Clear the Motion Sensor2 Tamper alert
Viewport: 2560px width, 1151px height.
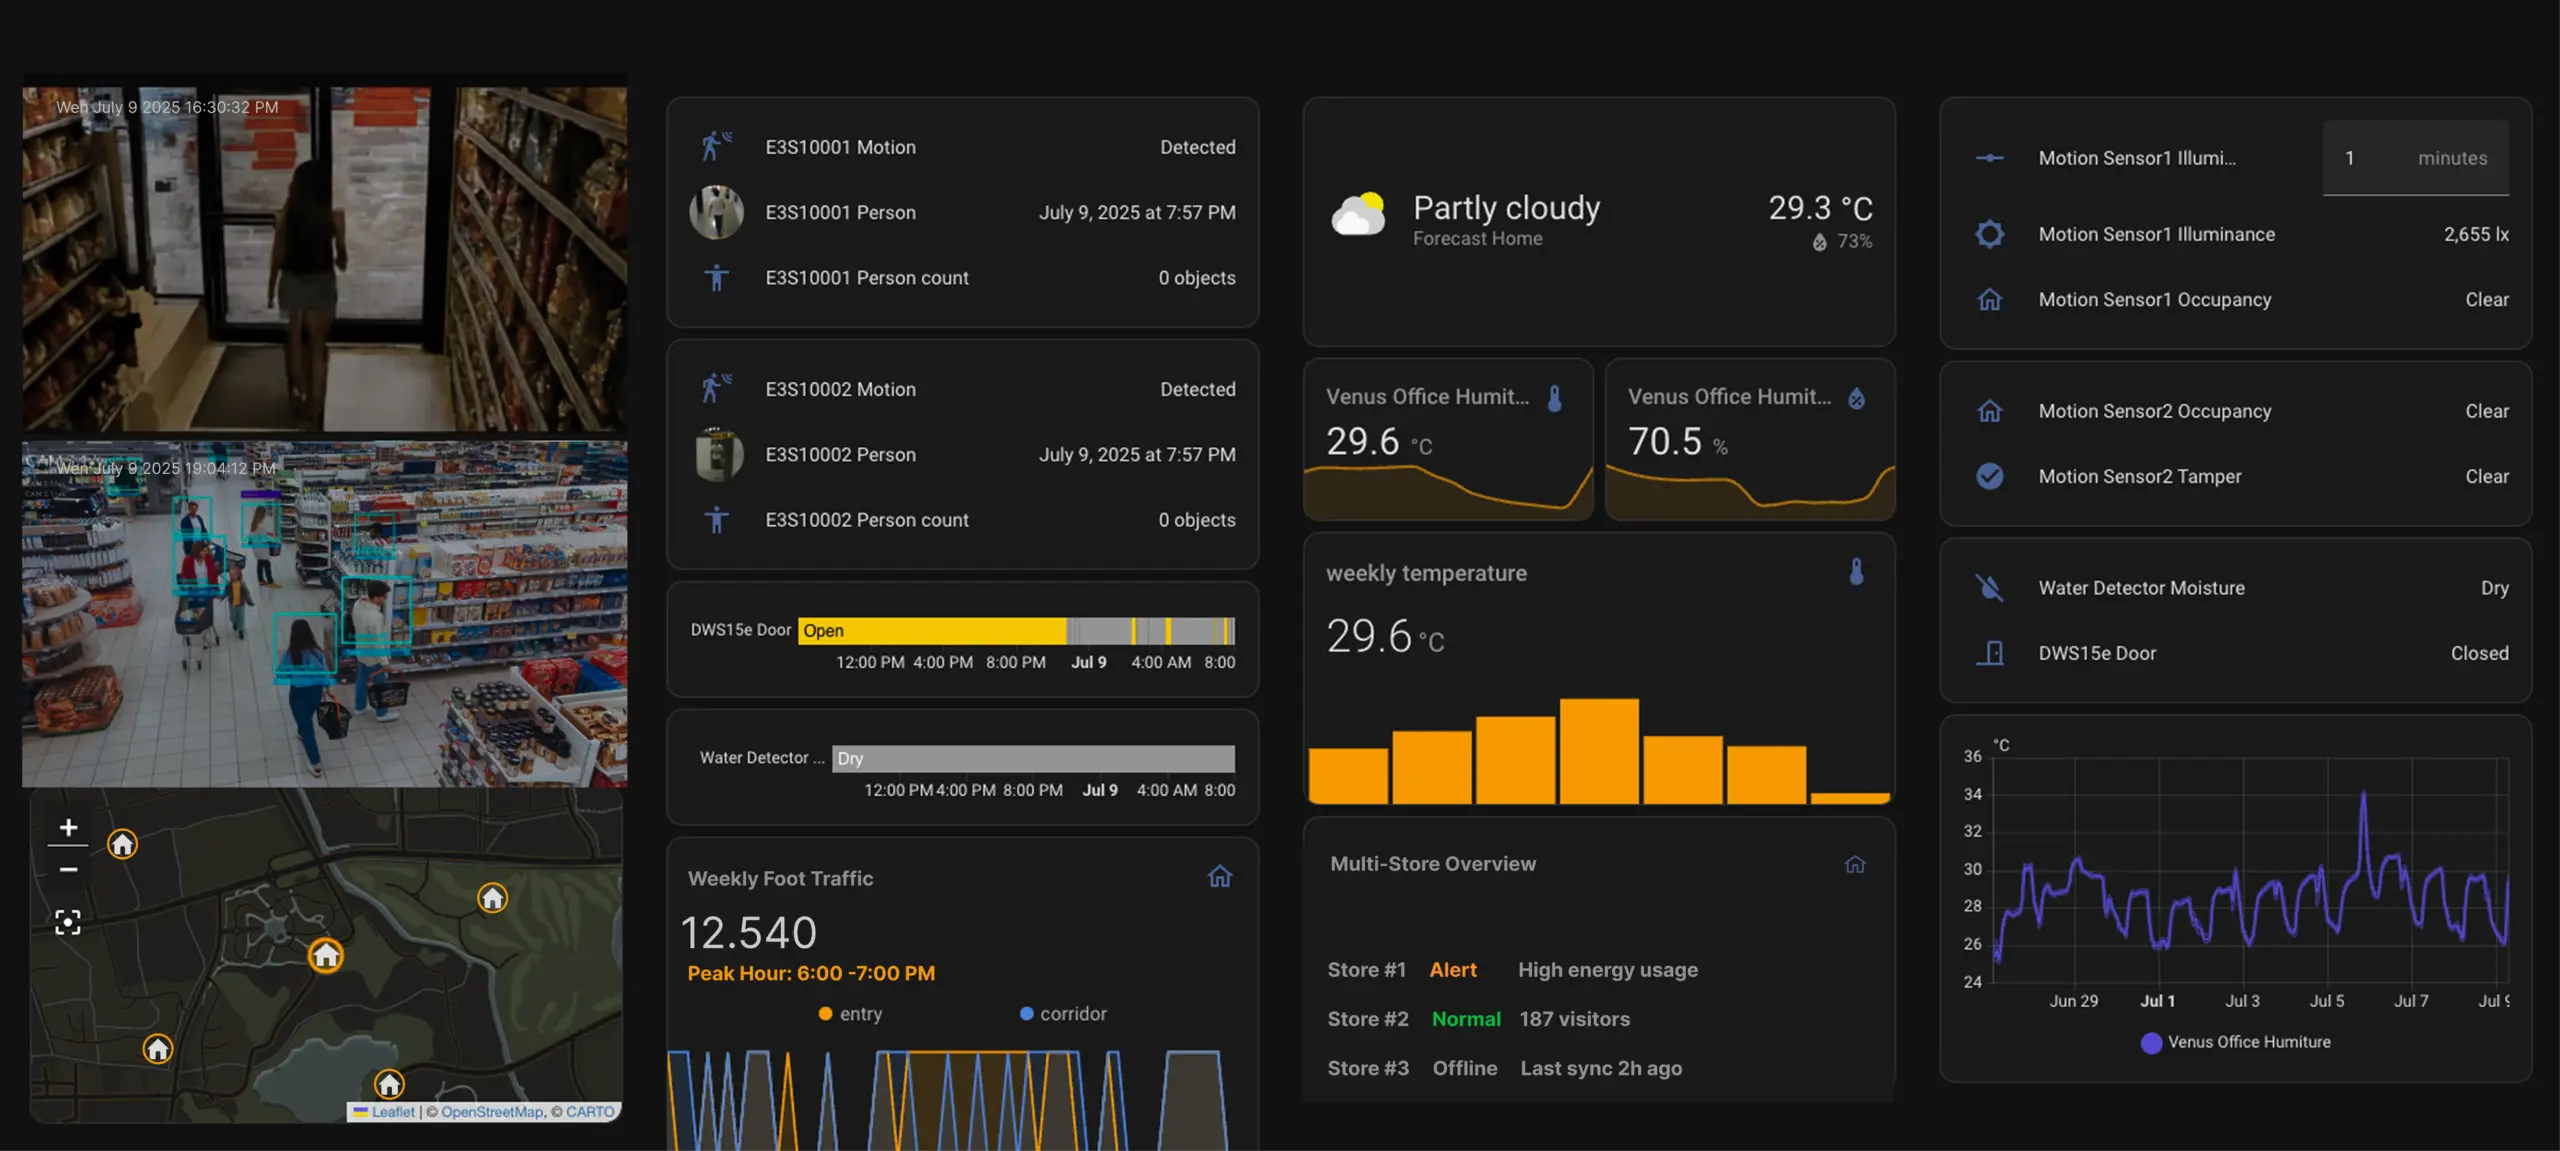(2487, 476)
